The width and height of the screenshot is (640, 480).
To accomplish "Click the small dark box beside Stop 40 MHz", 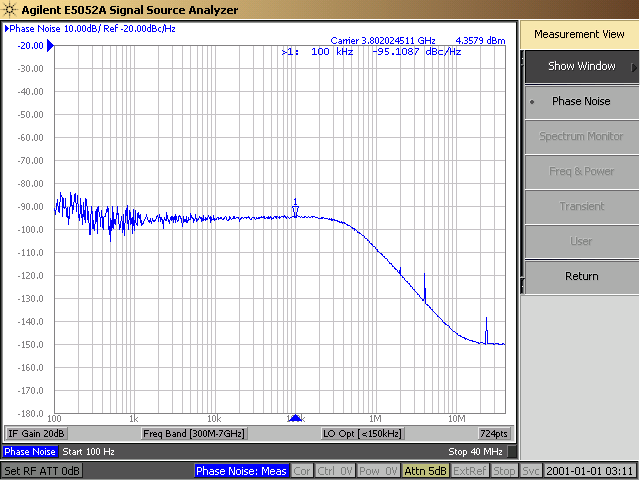I will pyautogui.click(x=511, y=452).
